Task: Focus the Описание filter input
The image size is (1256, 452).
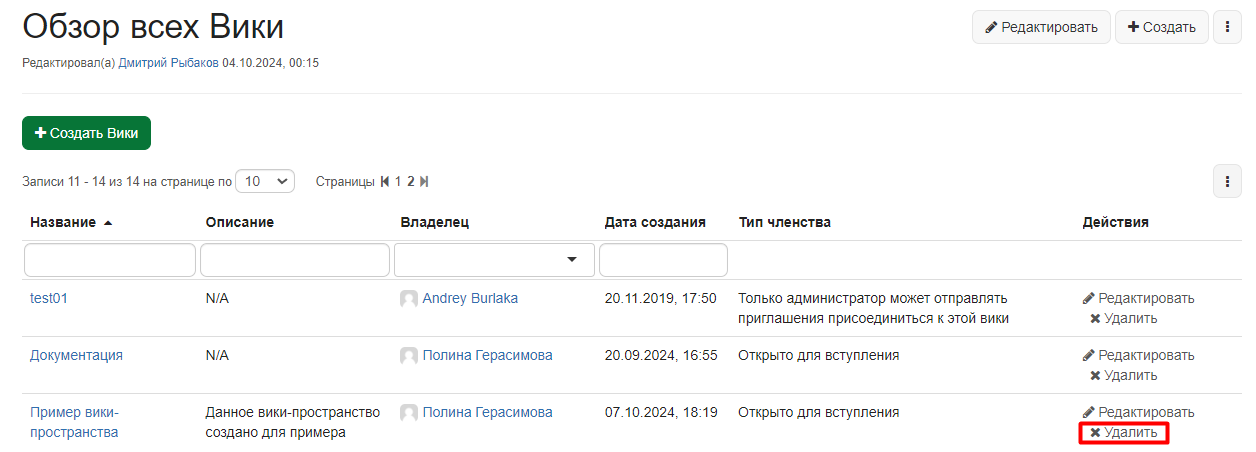Action: (295, 260)
